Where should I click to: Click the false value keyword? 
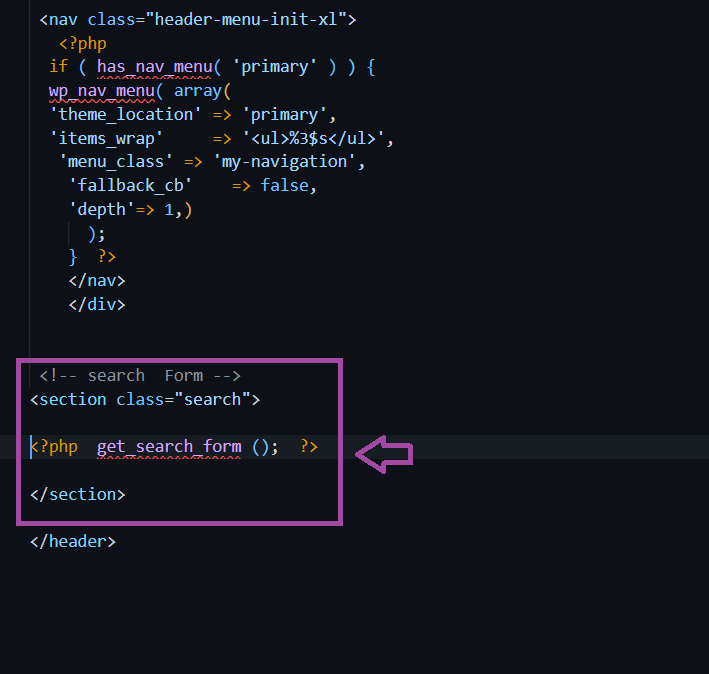click(x=284, y=186)
